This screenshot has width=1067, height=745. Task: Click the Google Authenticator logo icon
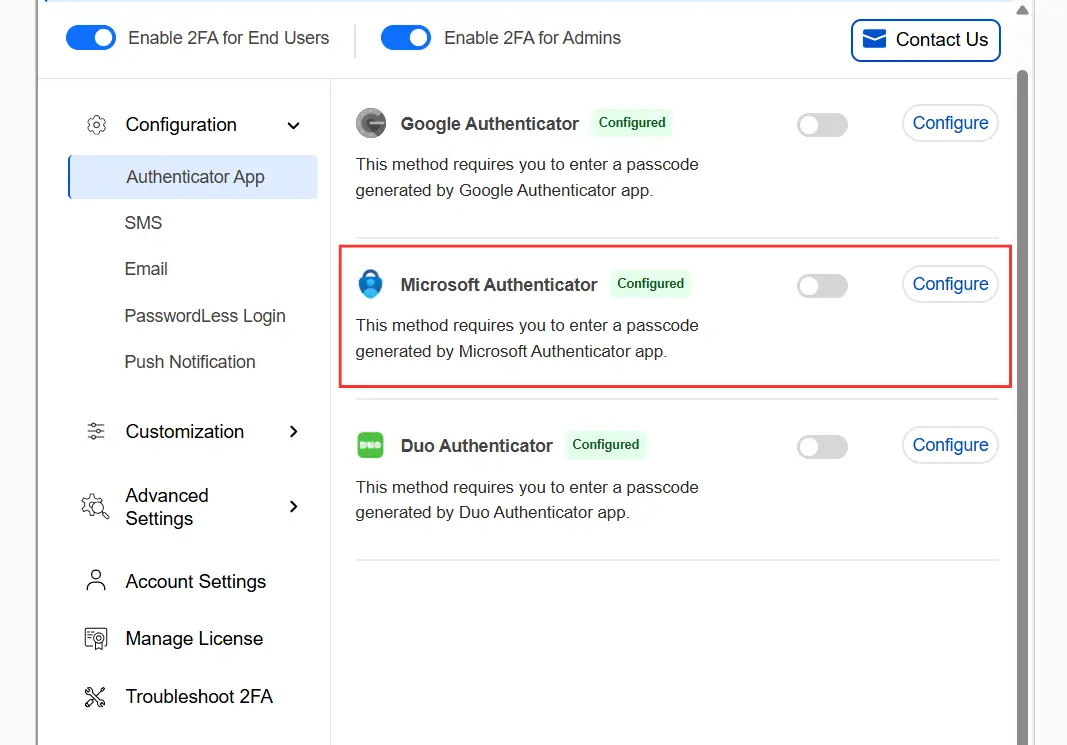point(371,123)
